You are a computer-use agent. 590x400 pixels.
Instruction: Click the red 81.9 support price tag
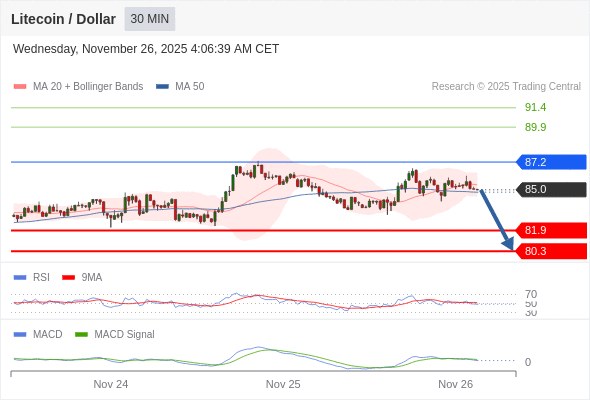pos(551,230)
